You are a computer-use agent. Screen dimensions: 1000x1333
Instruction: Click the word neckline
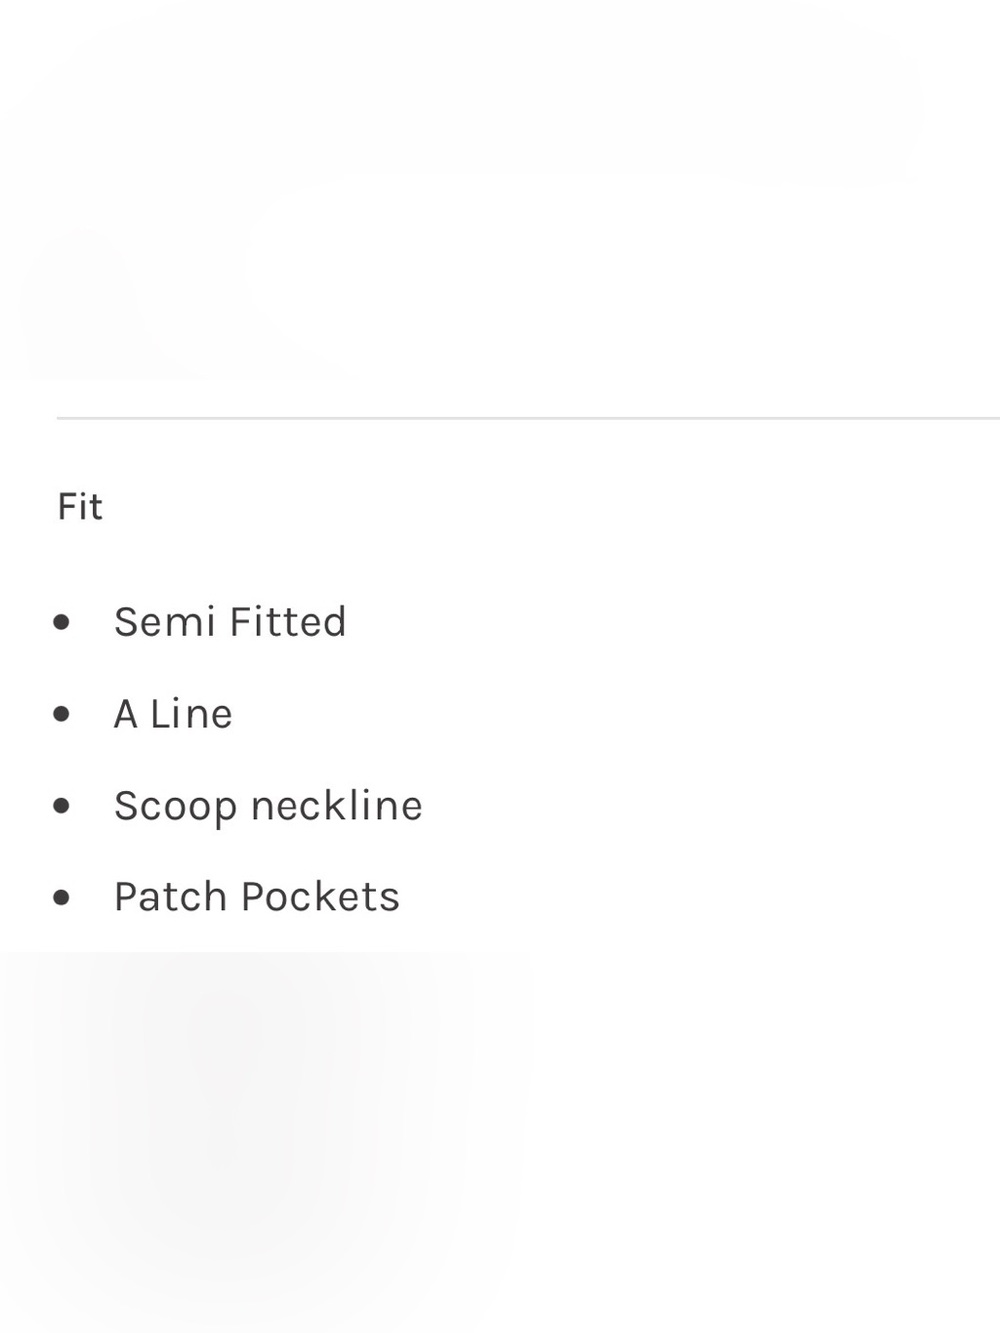pos(337,806)
